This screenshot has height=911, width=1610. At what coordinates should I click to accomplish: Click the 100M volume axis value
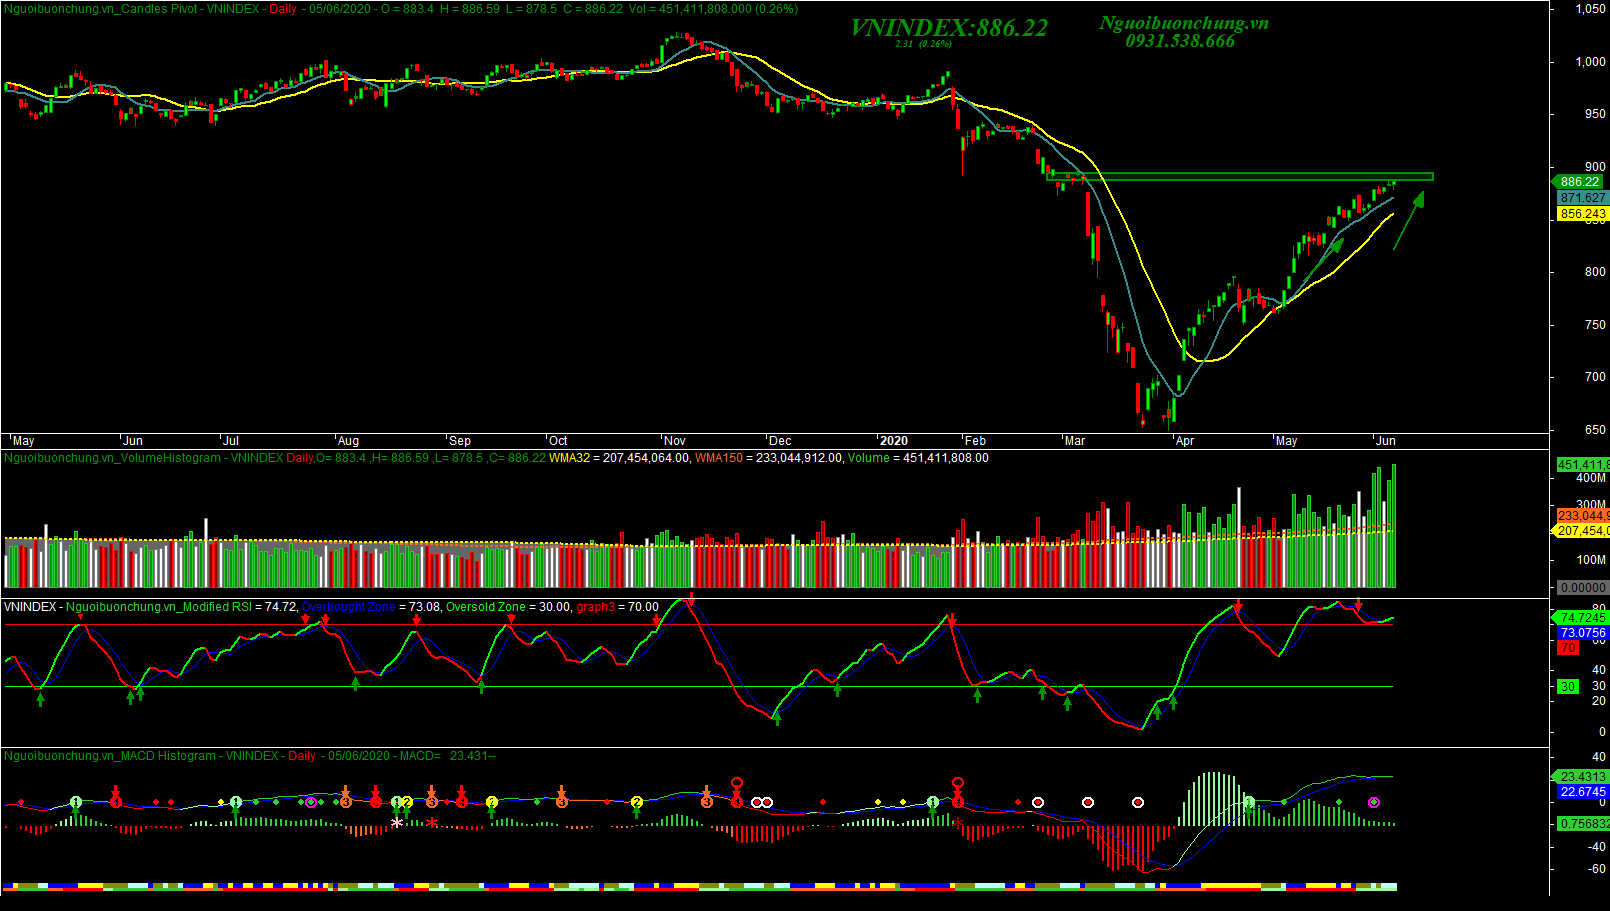1591,560
